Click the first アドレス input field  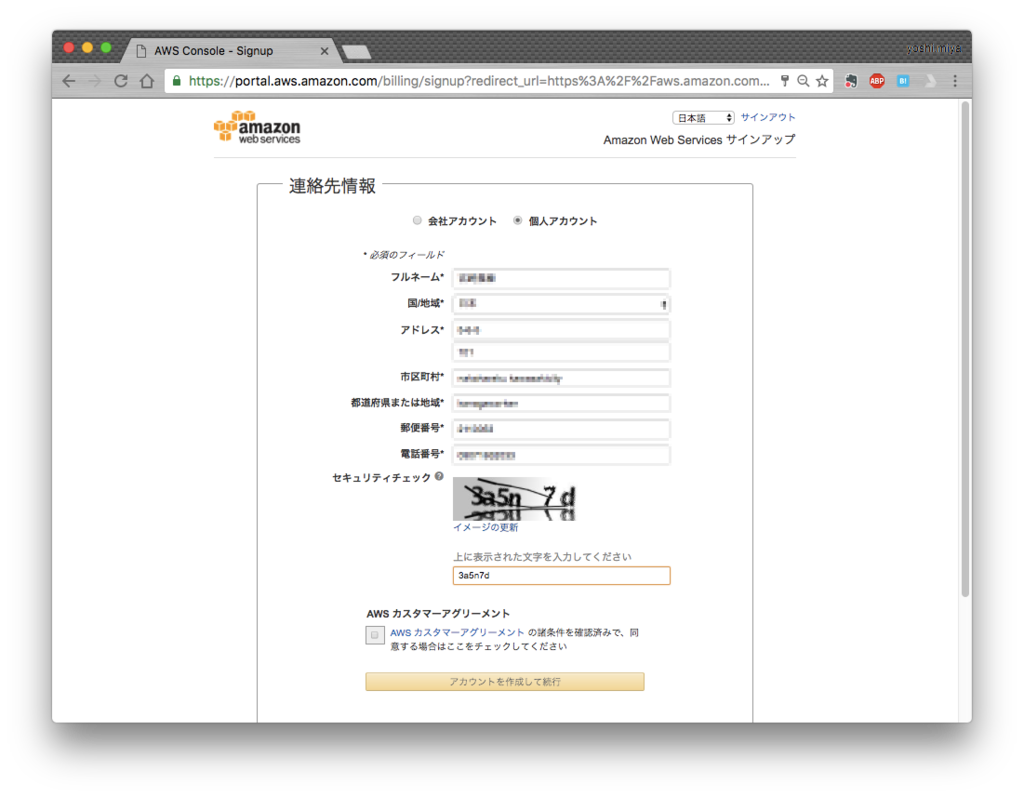561,330
